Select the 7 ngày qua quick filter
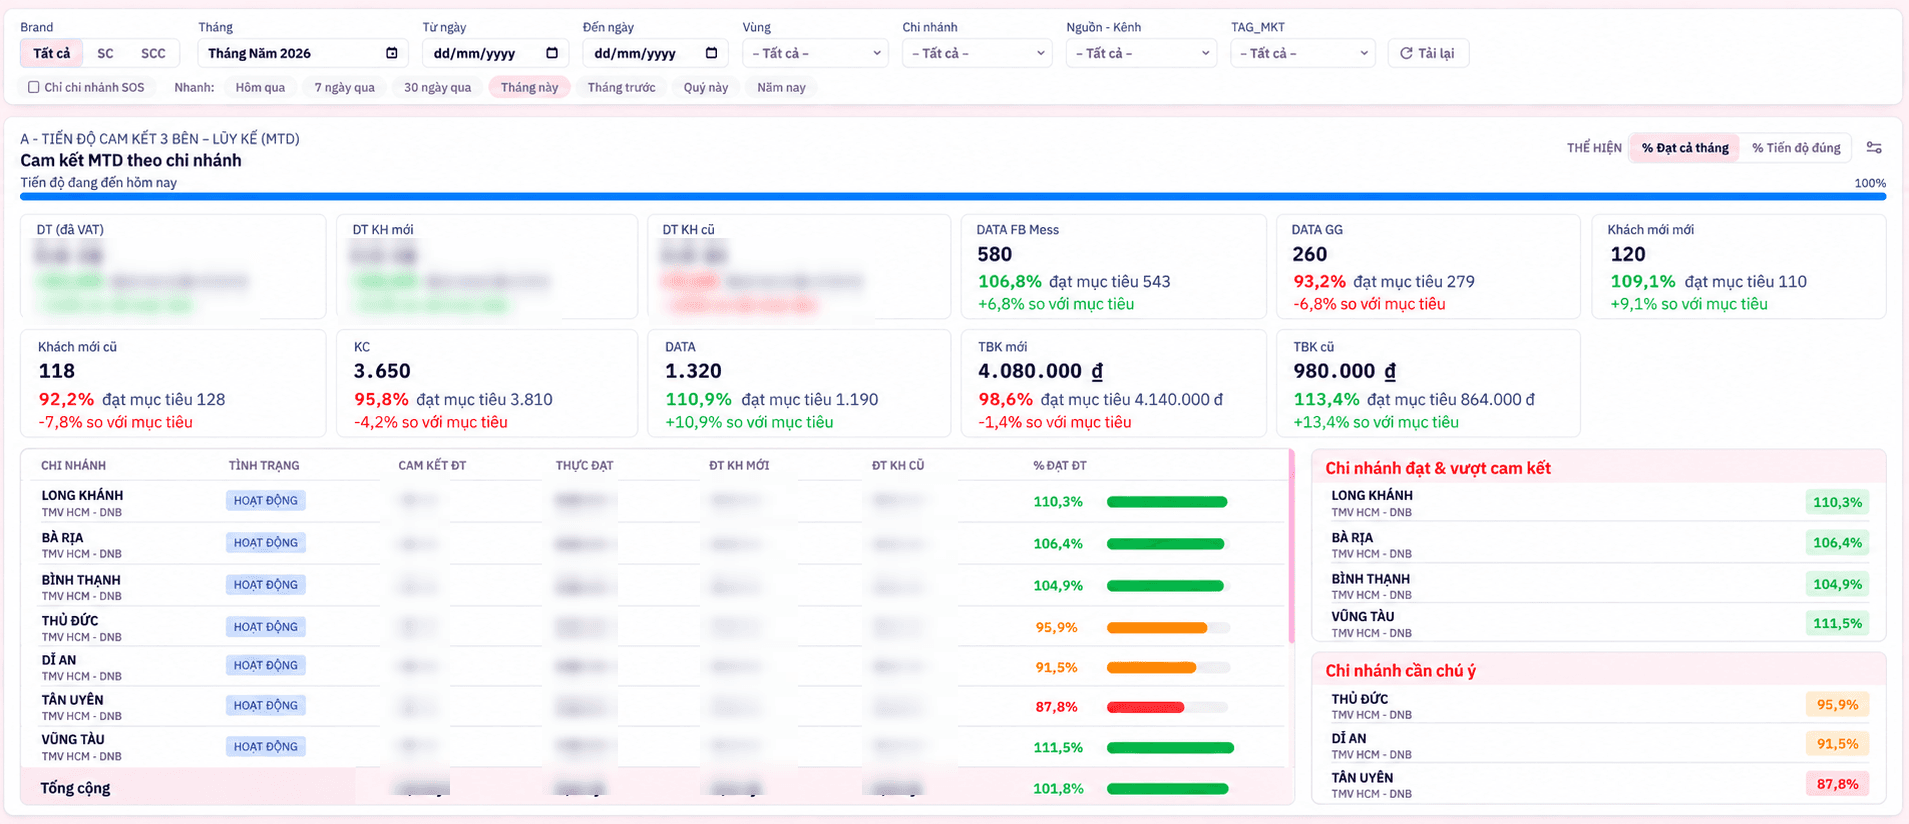1909x824 pixels. (x=344, y=87)
